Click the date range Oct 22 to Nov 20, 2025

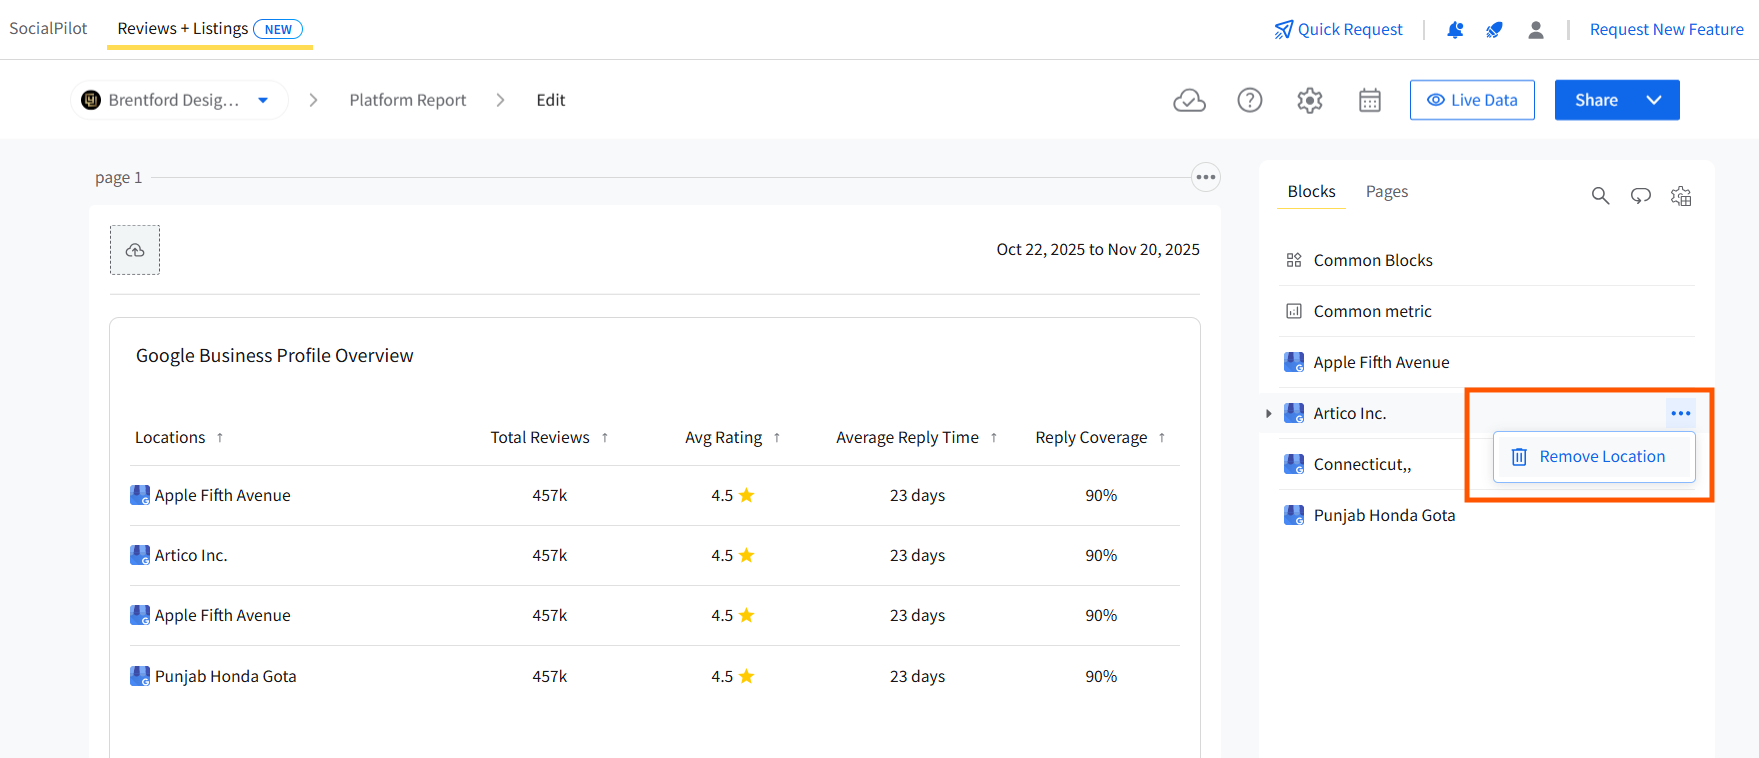[x=1098, y=250]
